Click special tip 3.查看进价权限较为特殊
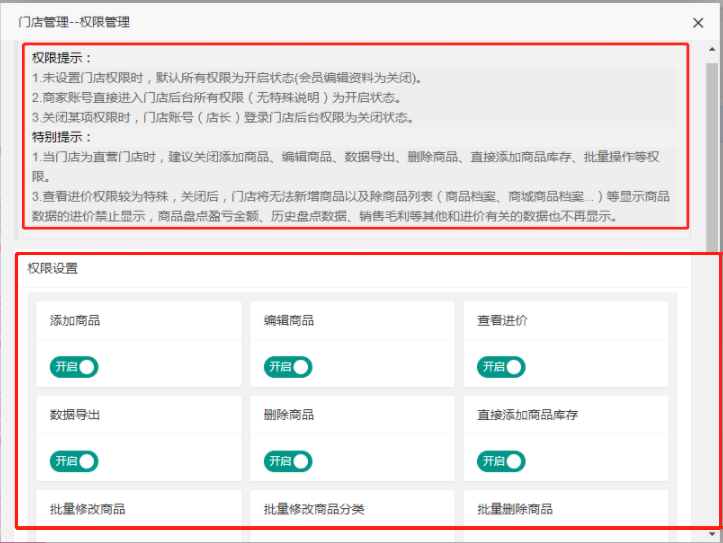Image resolution: width=723 pixels, height=543 pixels. (351, 206)
